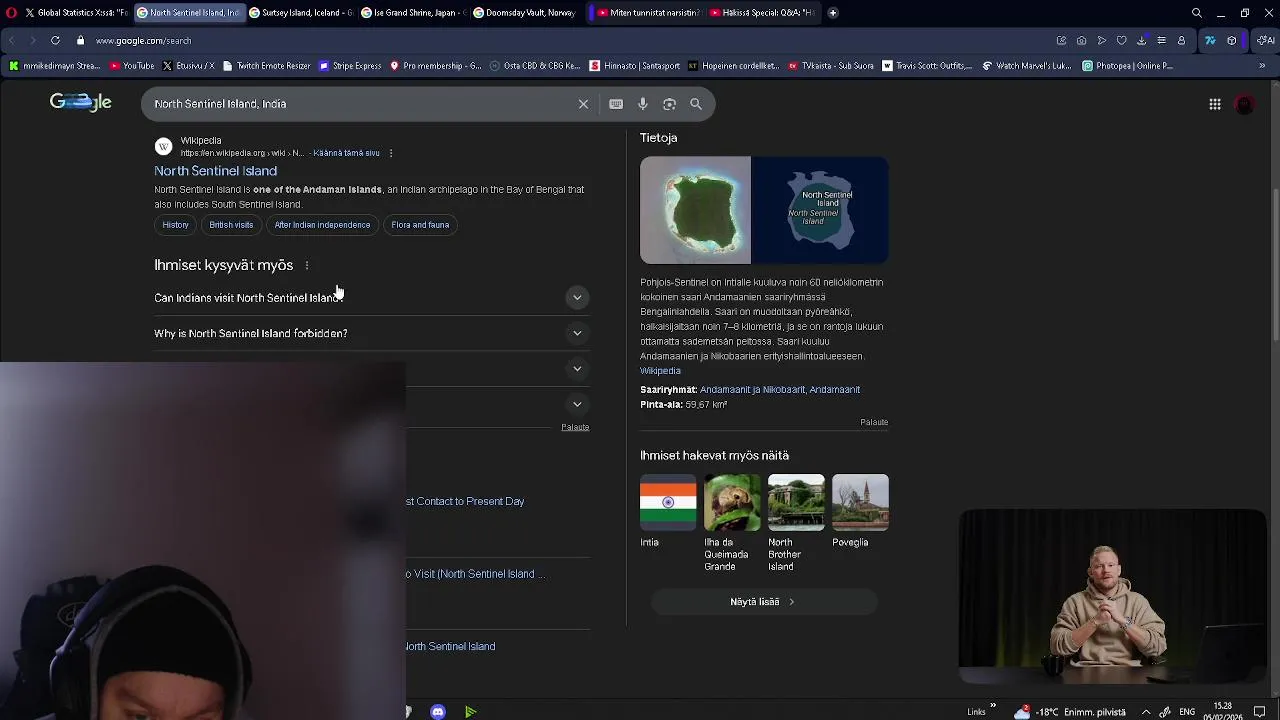
Task: Open the browser downloads icon
Action: click(1141, 41)
